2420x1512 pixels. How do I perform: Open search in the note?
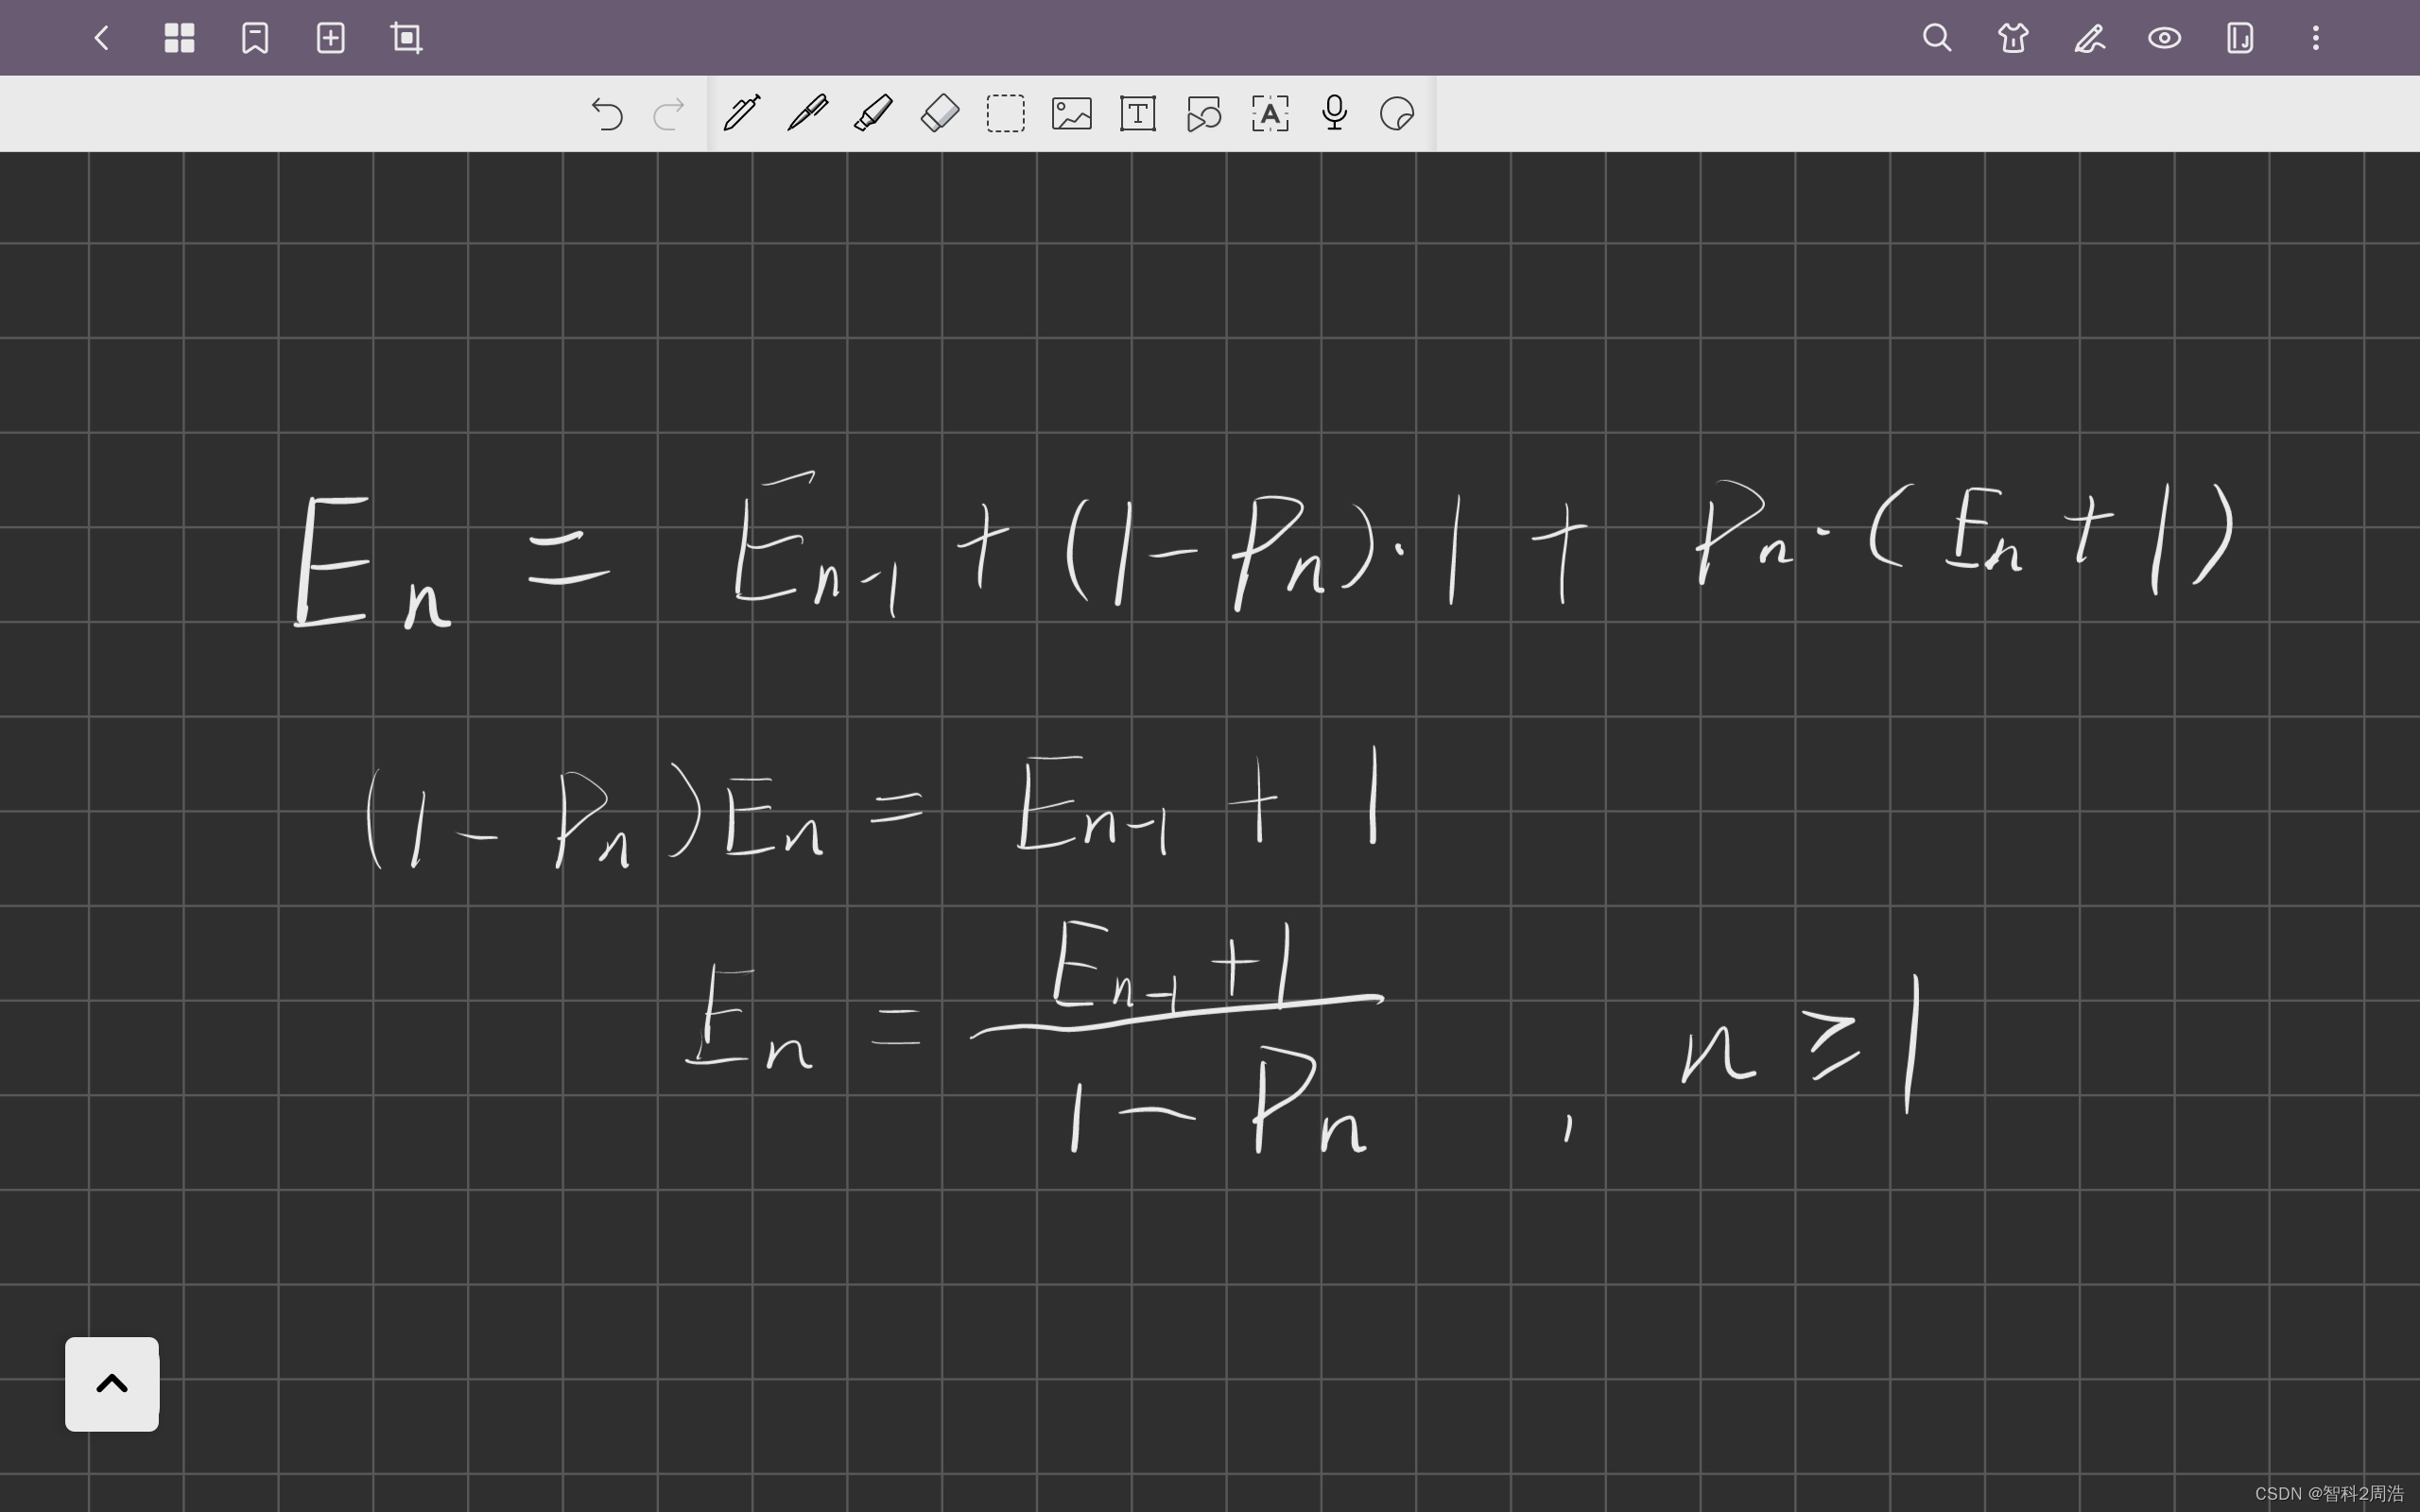tap(1936, 38)
